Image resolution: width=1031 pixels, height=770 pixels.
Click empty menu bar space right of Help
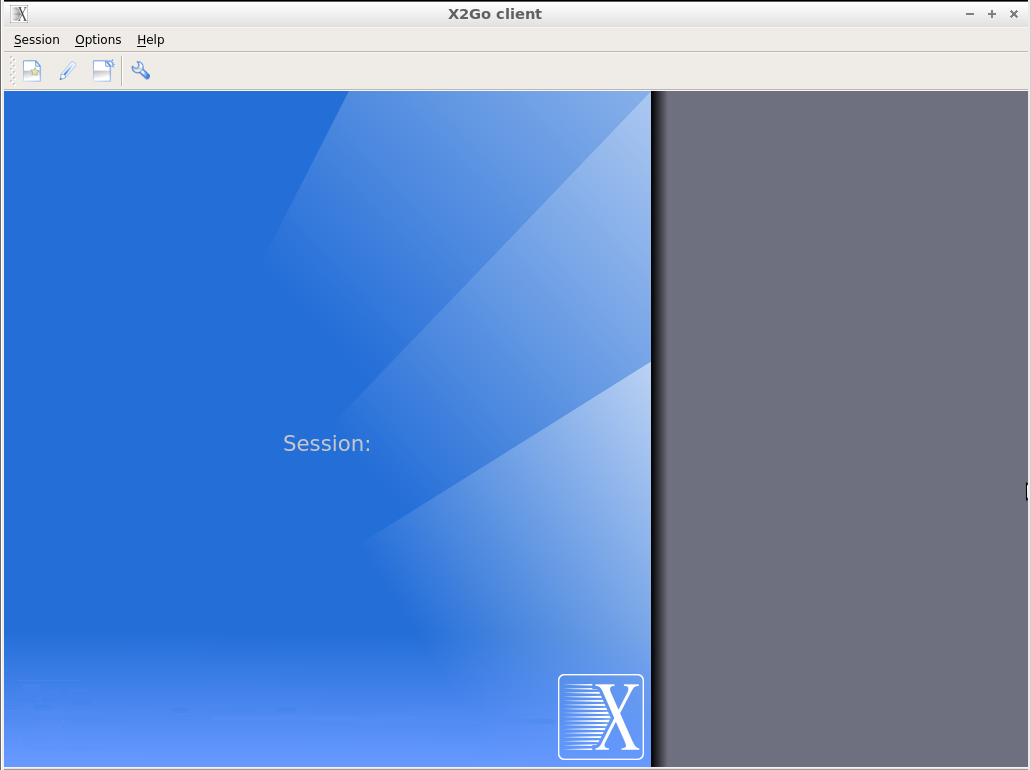(x=500, y=40)
